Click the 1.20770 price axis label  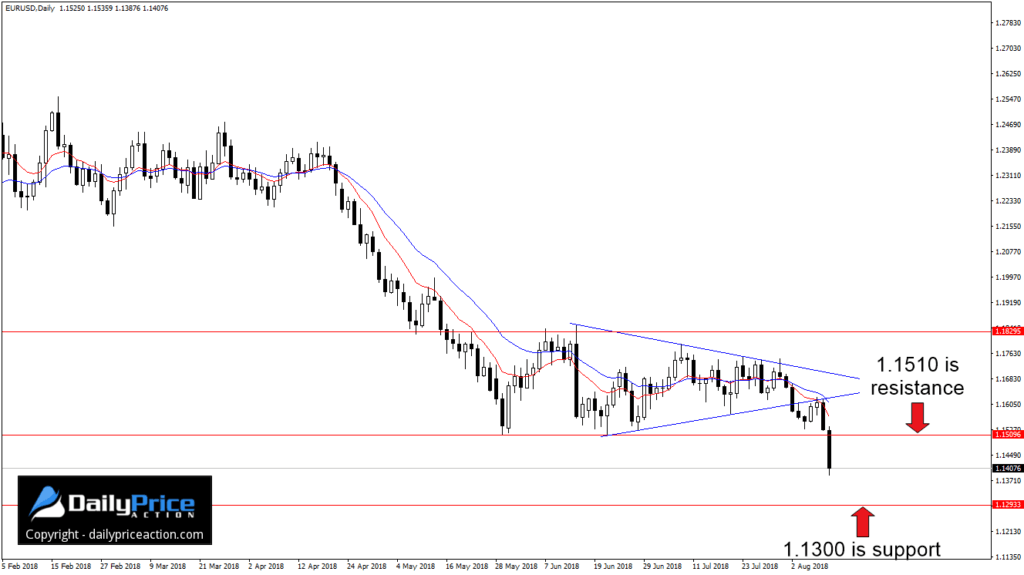click(x=1008, y=252)
